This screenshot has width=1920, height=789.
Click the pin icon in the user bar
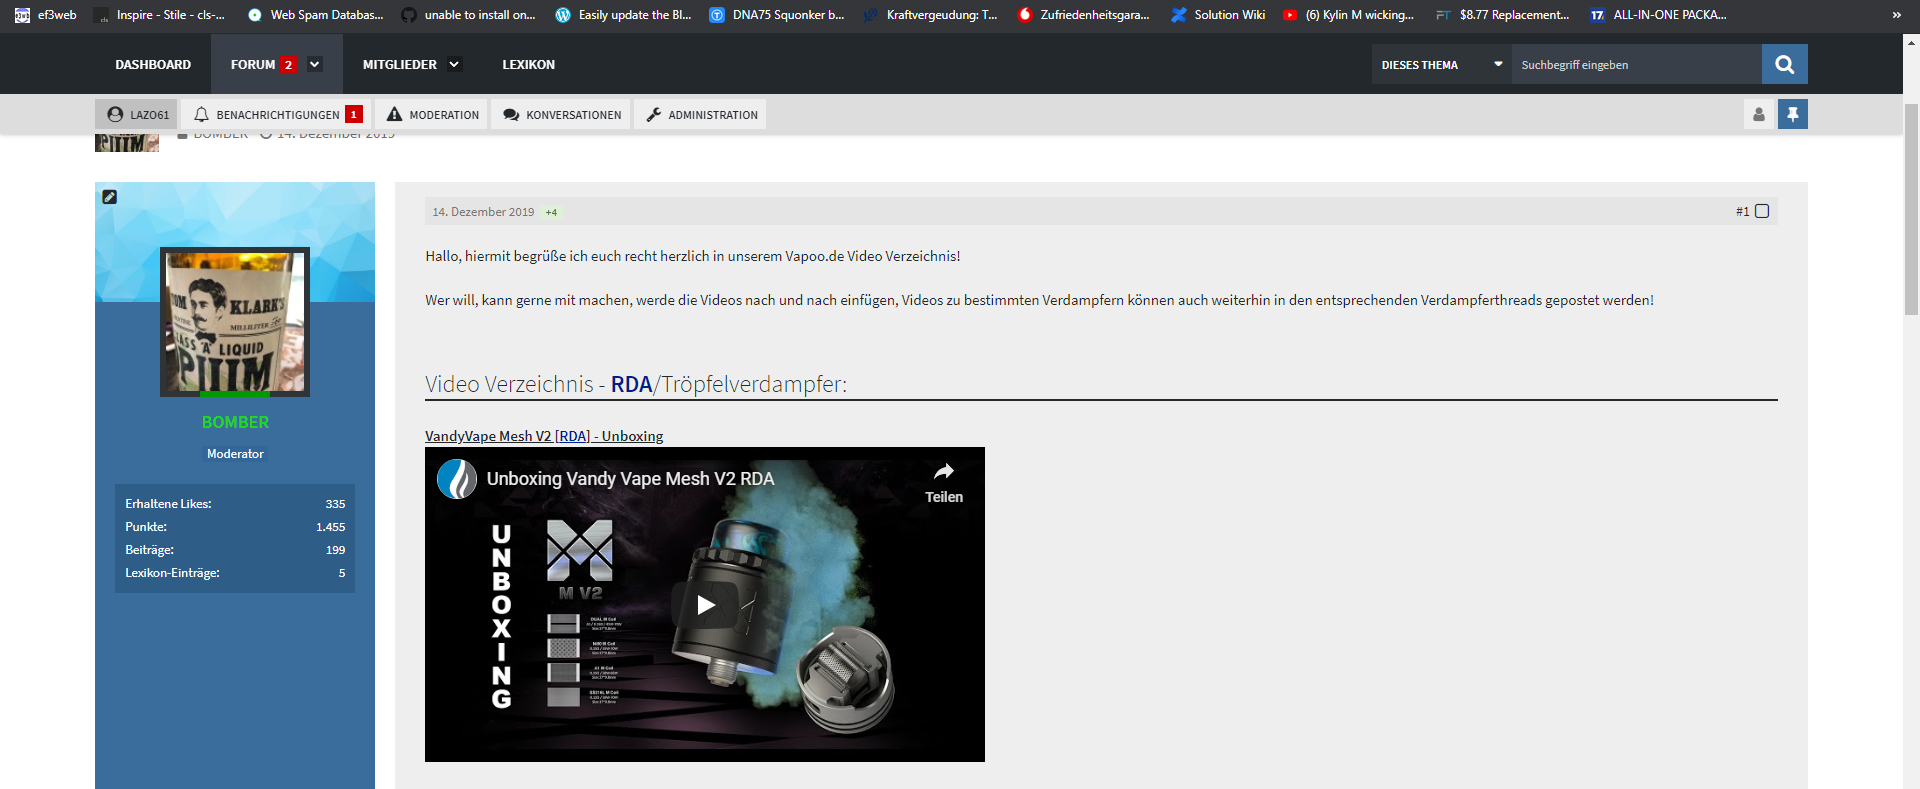pos(1792,115)
